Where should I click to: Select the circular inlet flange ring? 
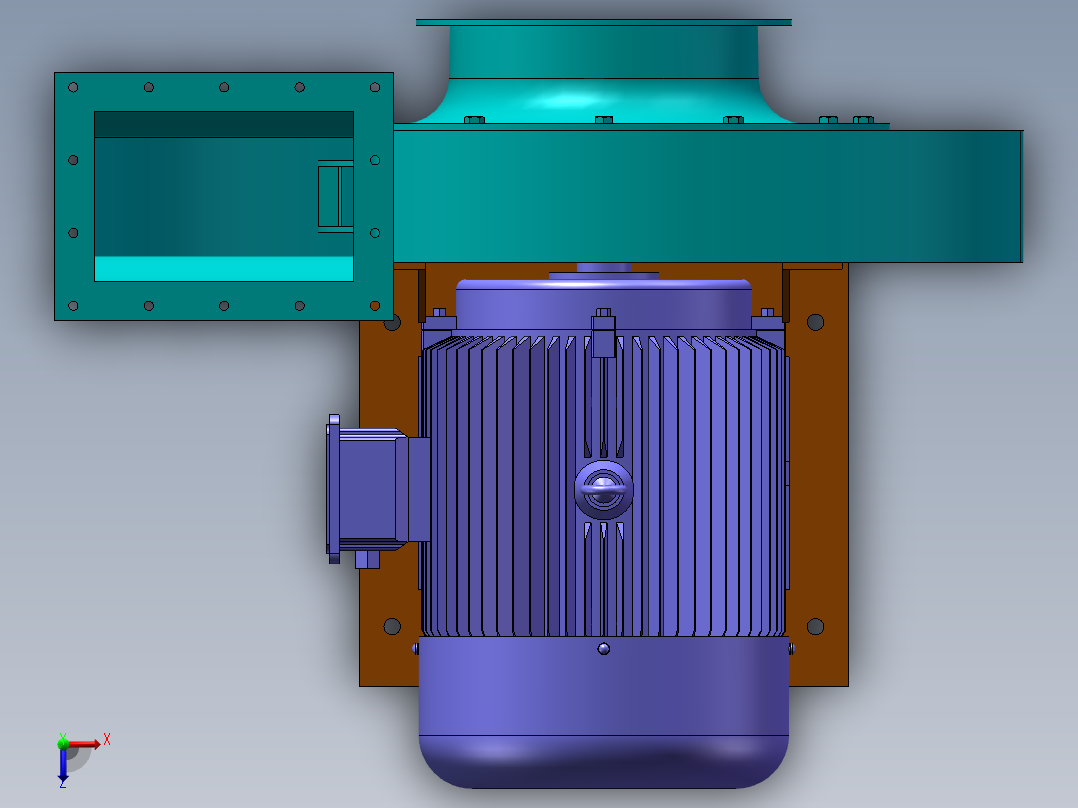pyautogui.click(x=604, y=23)
